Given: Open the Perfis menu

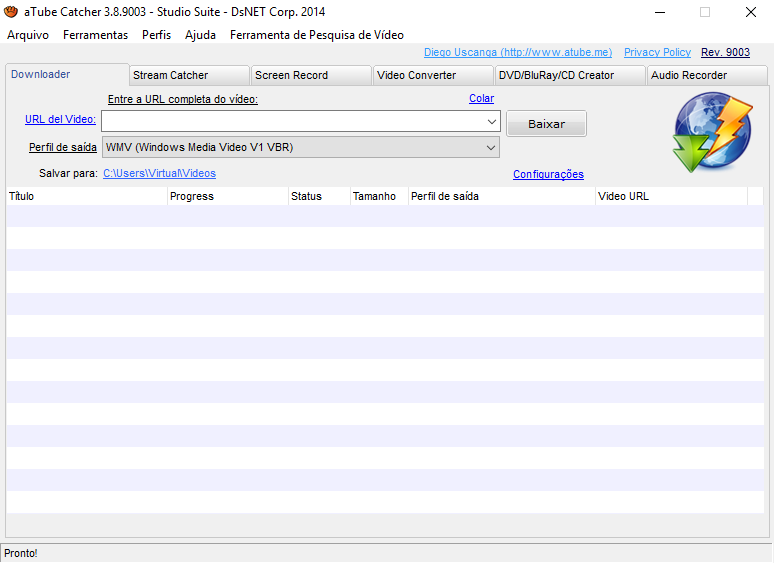Looking at the screenshot, I should pyautogui.click(x=156, y=35).
